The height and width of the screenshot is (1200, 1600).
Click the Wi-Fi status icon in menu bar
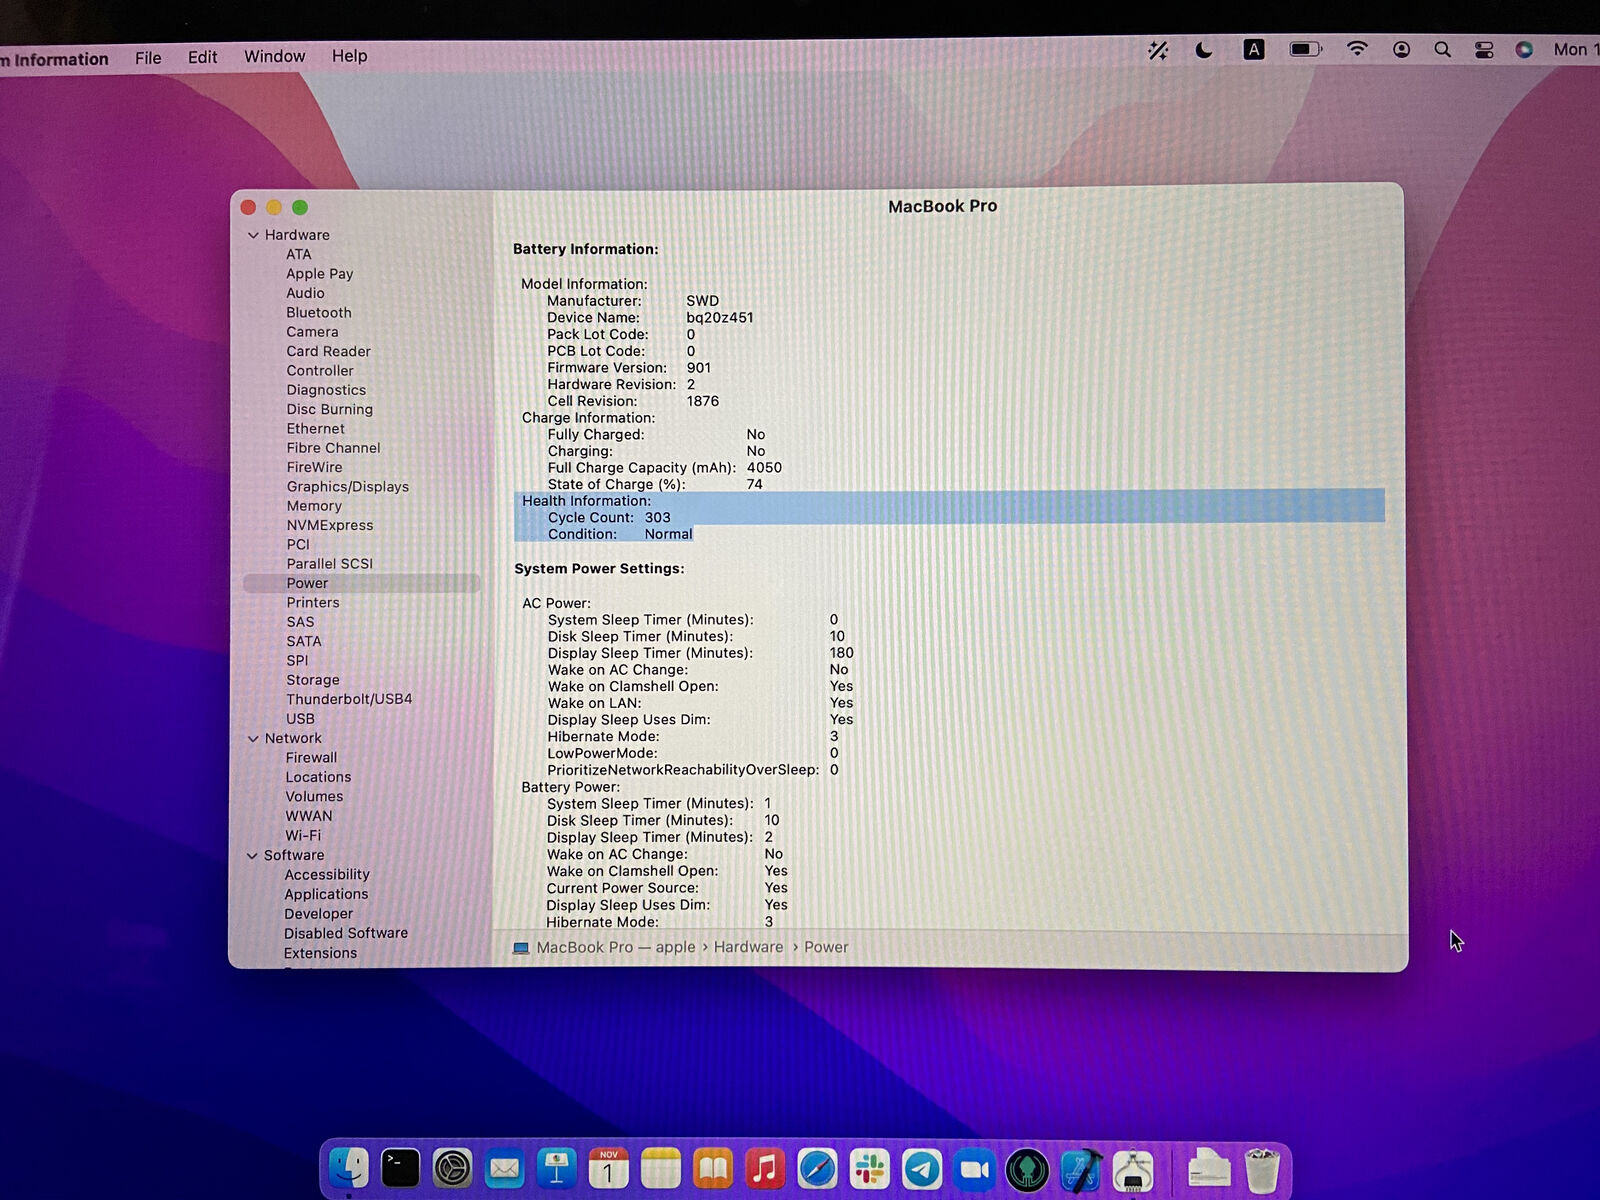[x=1357, y=50]
